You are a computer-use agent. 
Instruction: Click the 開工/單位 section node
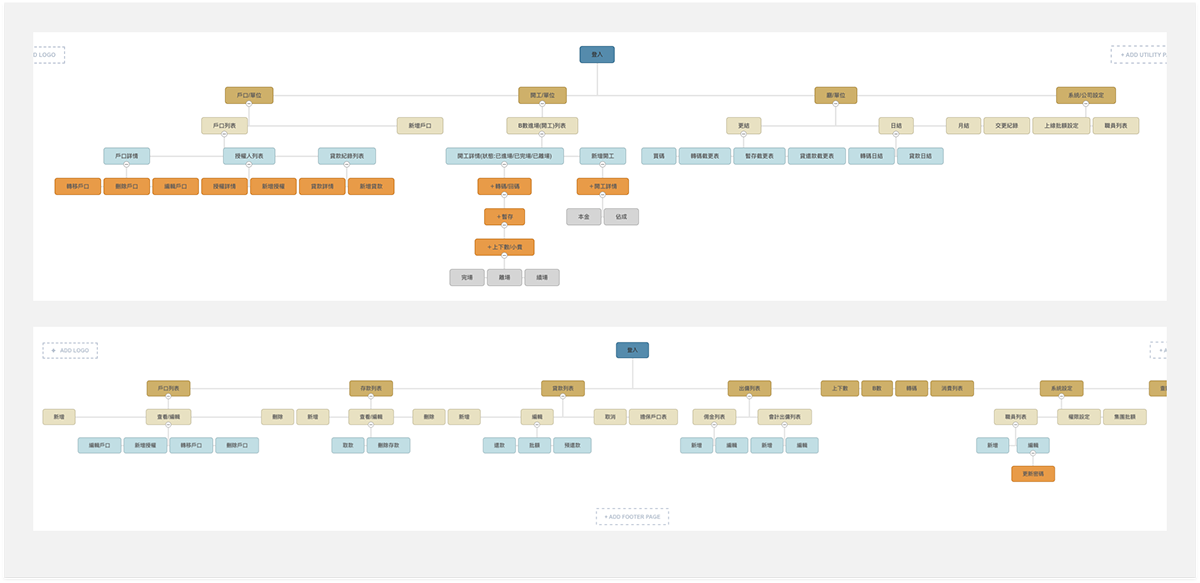pyautogui.click(x=542, y=96)
